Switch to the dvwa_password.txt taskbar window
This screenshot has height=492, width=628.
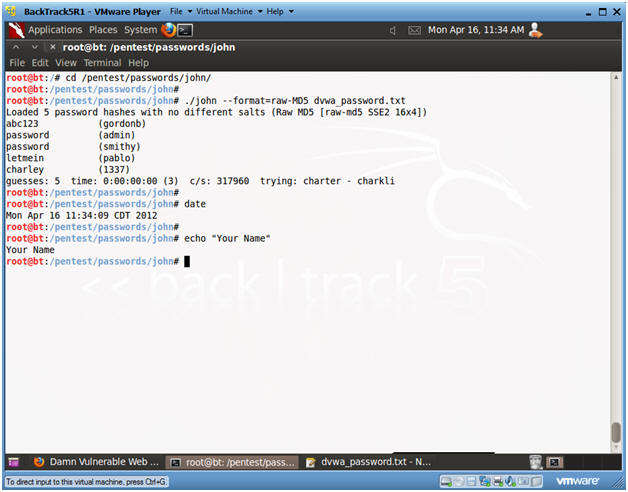coord(367,462)
